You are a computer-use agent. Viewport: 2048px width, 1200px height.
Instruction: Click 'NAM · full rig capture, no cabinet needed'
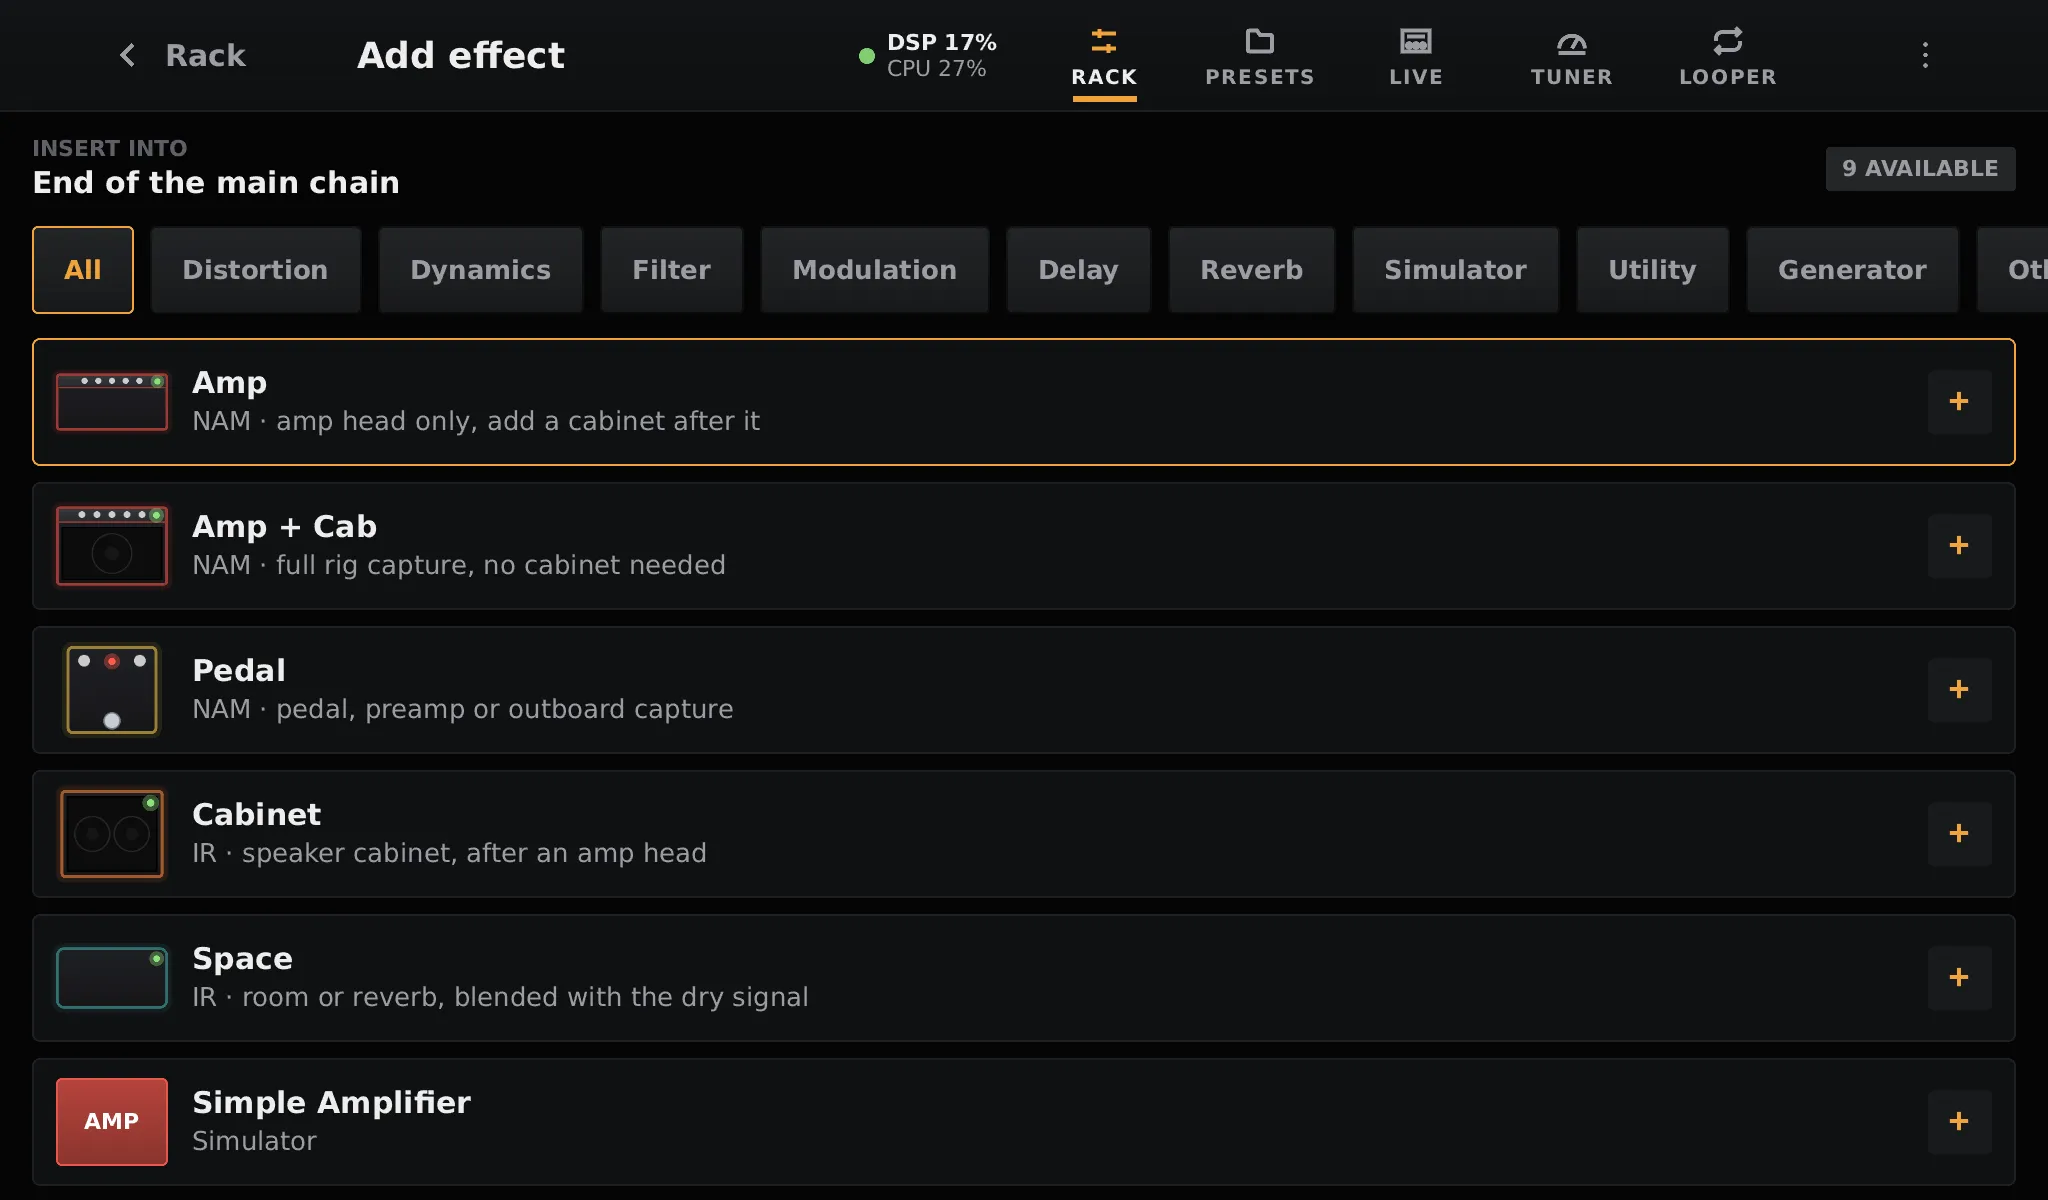point(459,565)
